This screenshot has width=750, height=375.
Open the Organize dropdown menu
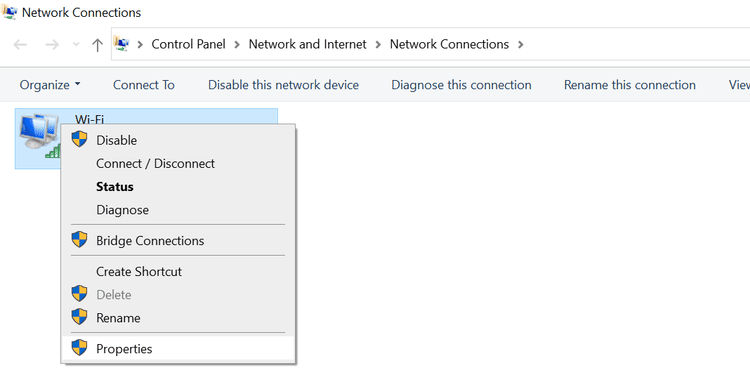[x=50, y=85]
